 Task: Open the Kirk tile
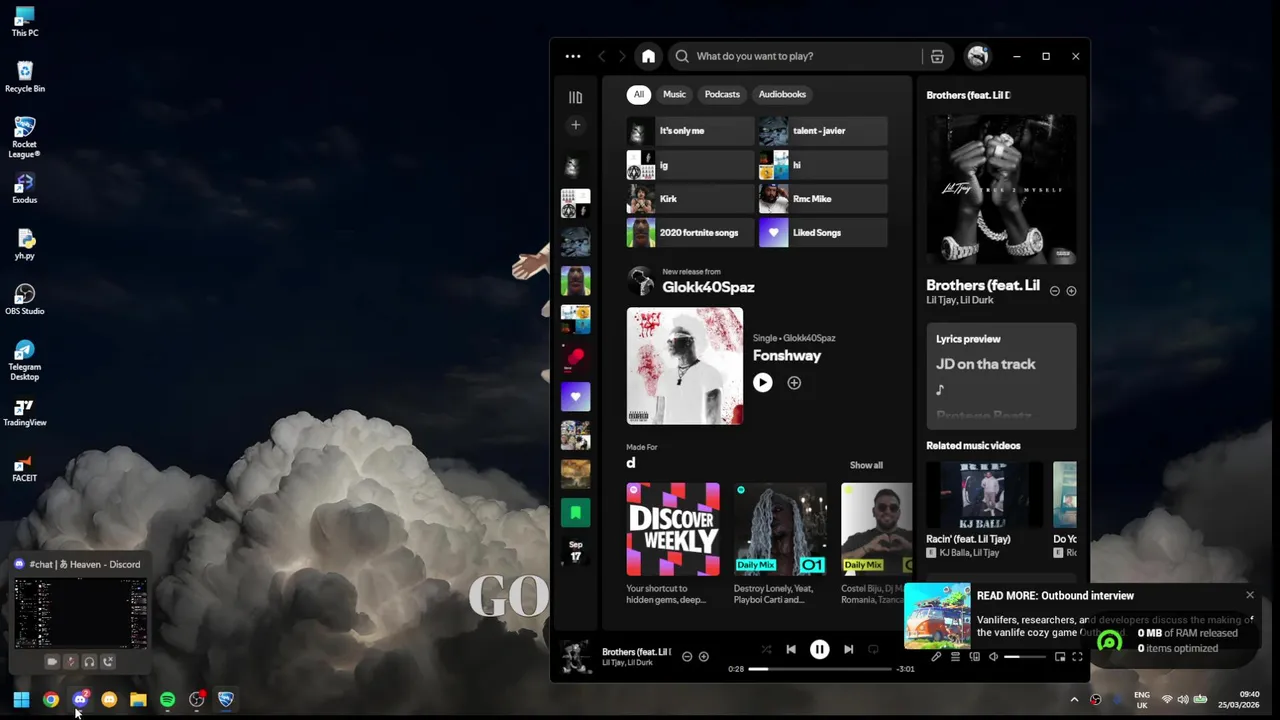pyautogui.click(x=690, y=199)
